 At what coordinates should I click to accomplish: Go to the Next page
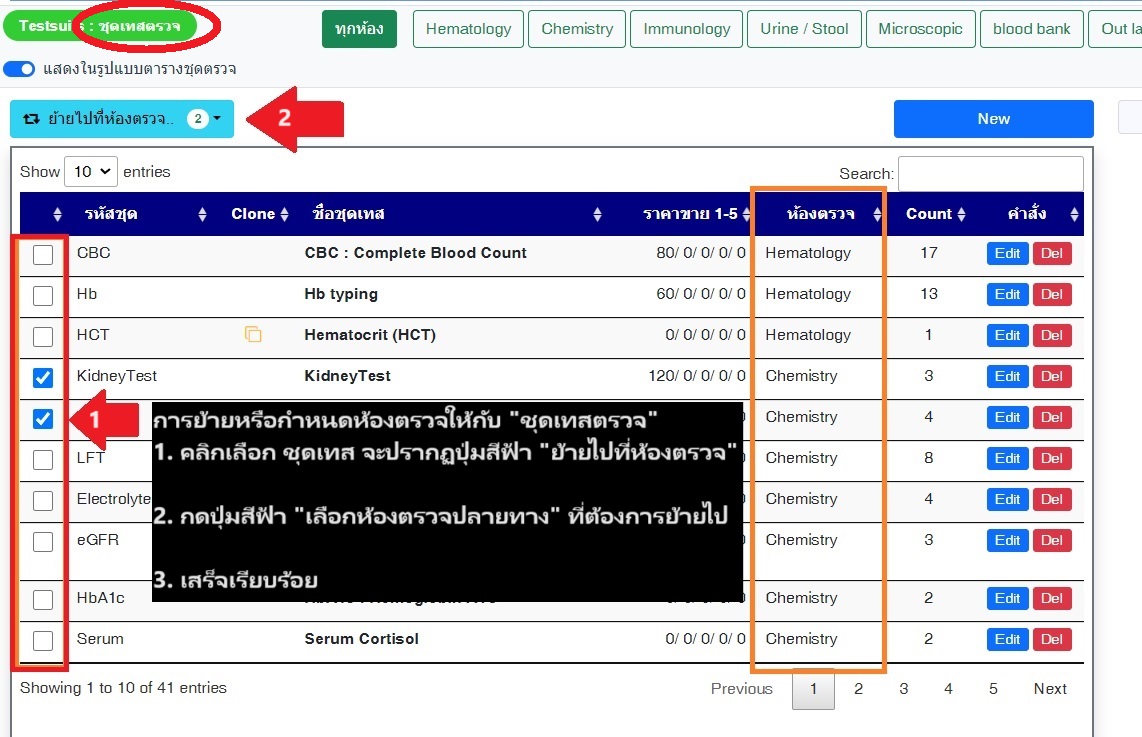click(1050, 689)
